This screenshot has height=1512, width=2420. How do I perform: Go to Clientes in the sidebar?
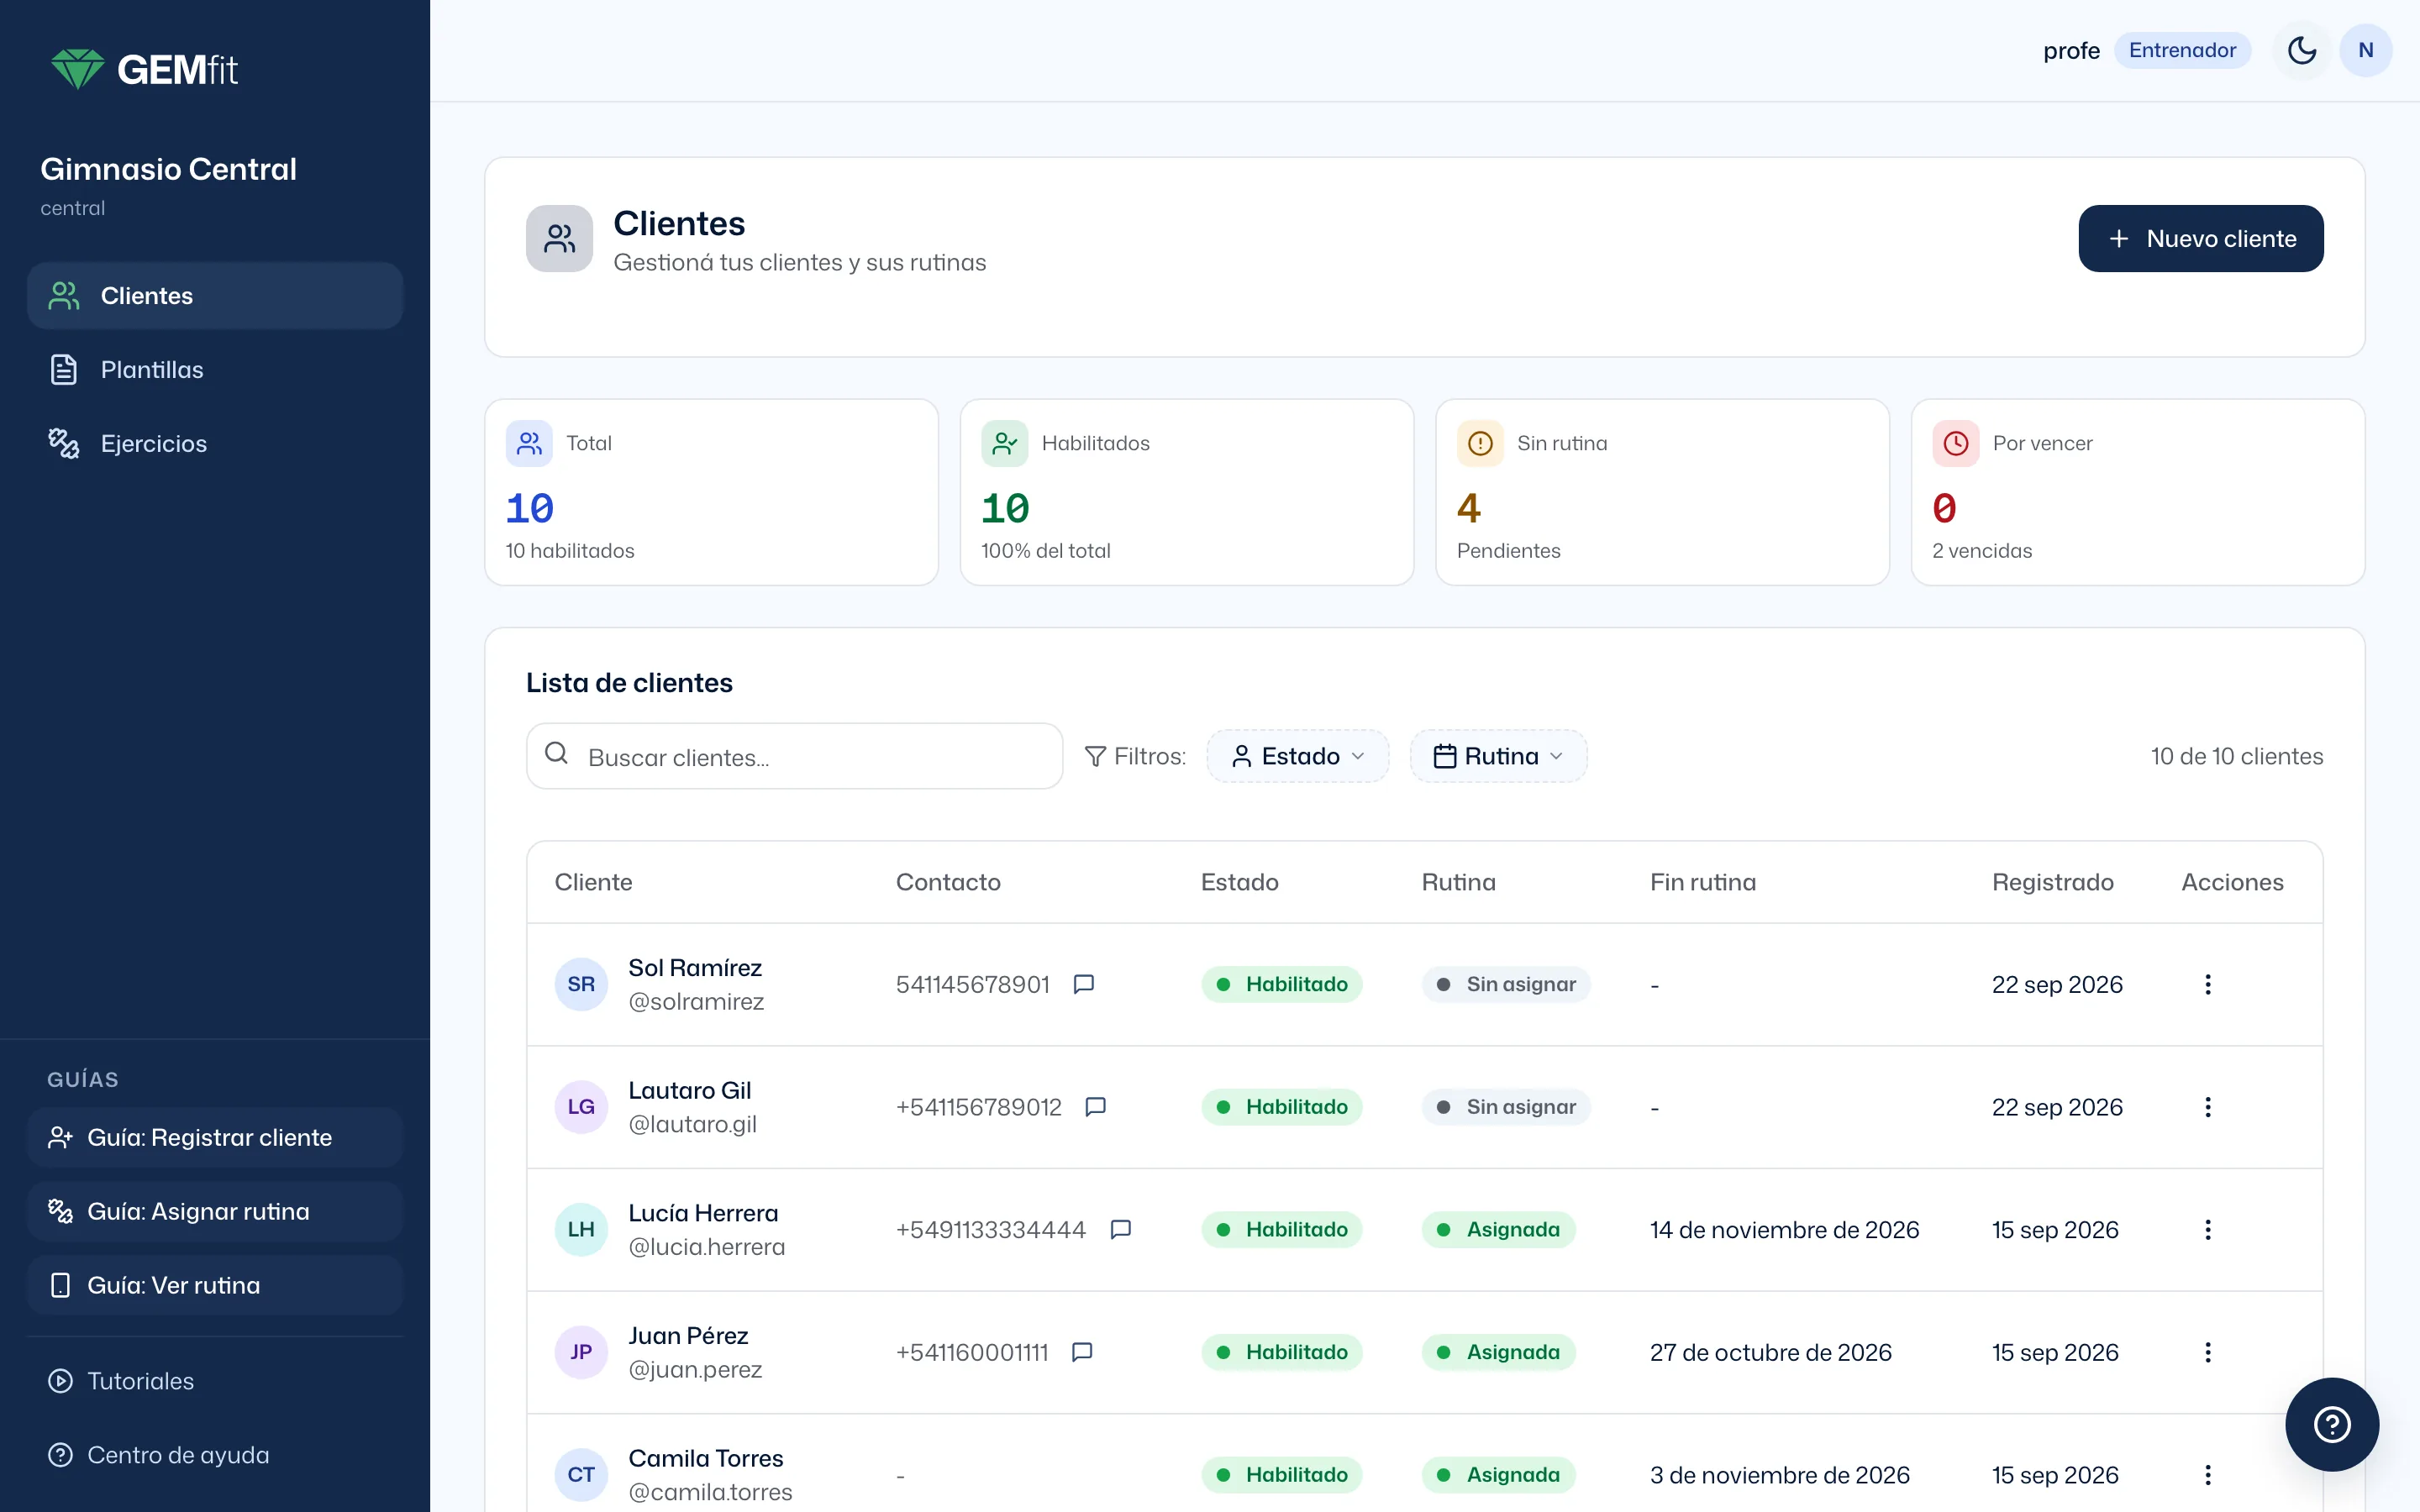(215, 296)
